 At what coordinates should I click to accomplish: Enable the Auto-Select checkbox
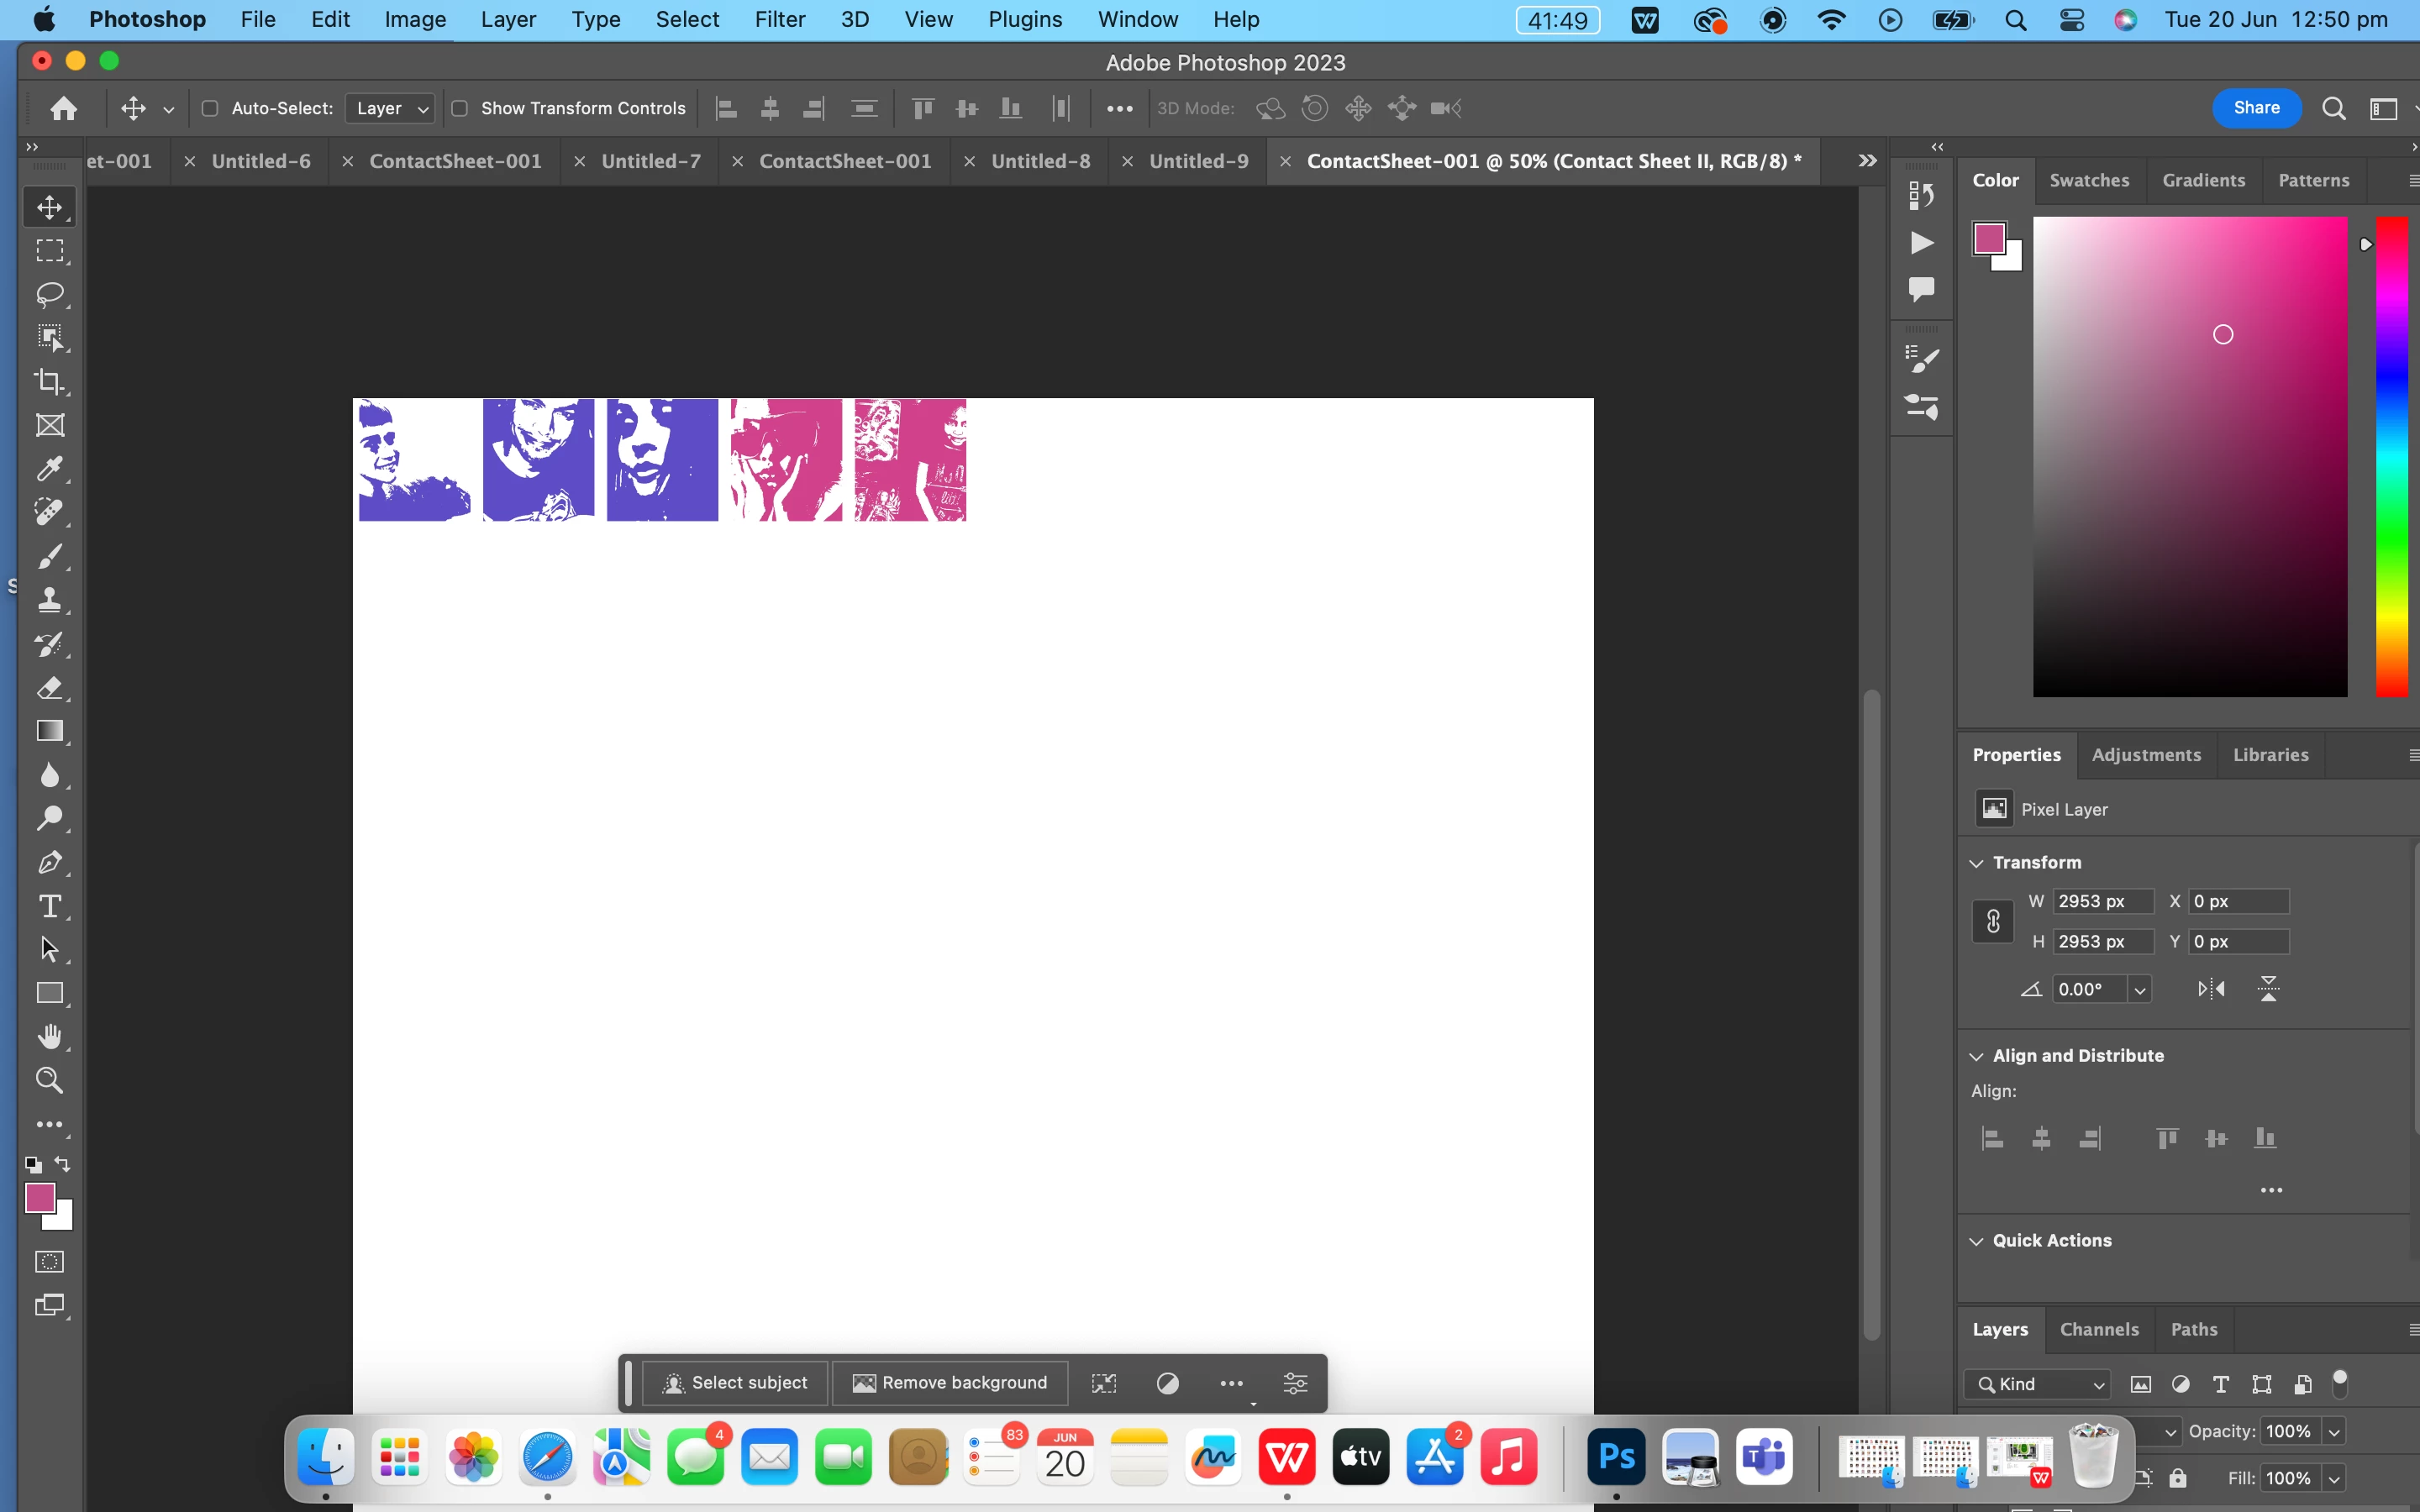click(x=210, y=108)
